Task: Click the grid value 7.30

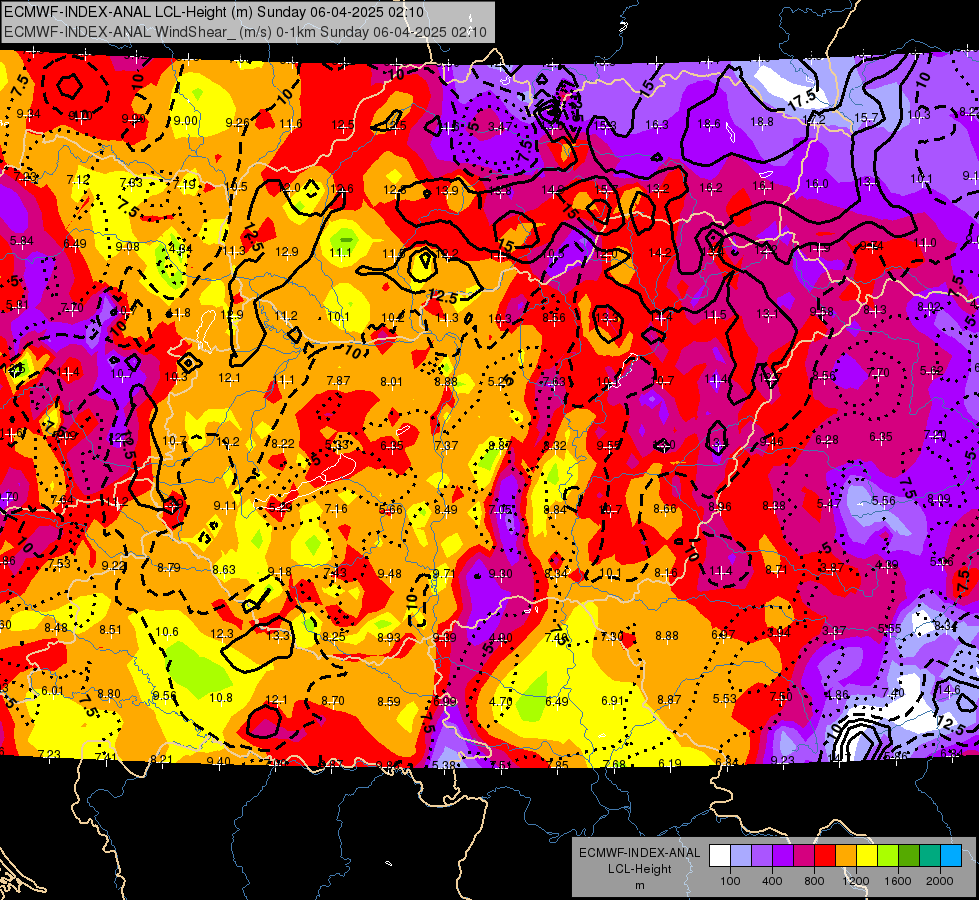Action: 612,636
